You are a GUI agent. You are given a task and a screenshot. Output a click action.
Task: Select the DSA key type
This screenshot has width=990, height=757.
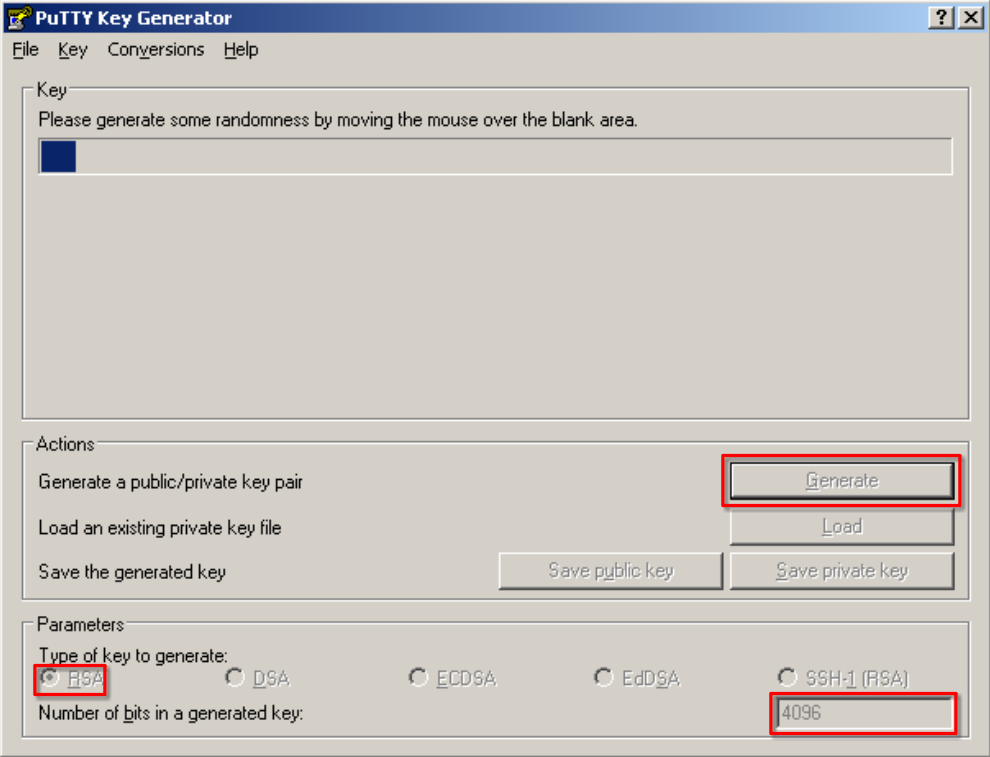point(258,679)
